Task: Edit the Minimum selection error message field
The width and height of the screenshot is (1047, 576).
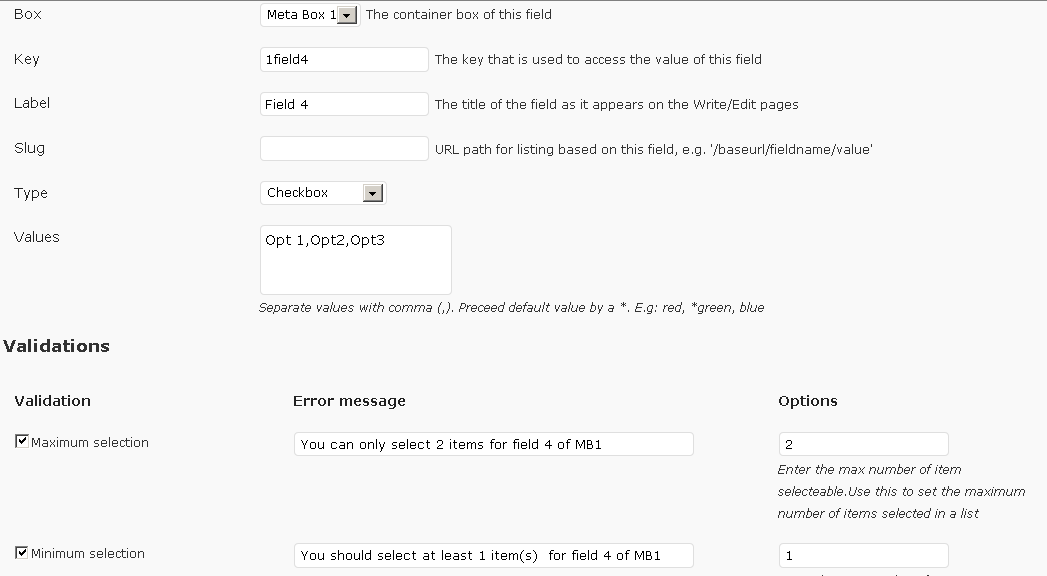Action: coord(493,555)
